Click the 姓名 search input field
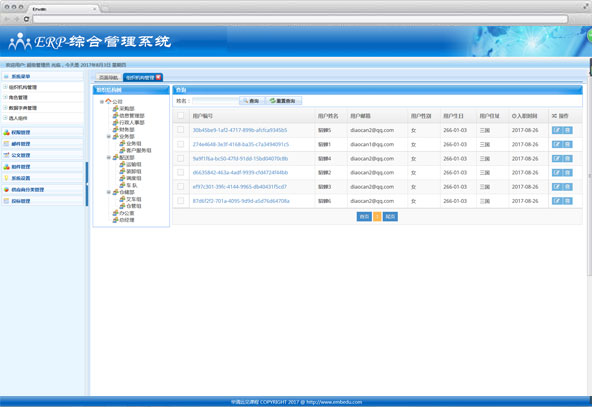592x407 pixels. 215,101
